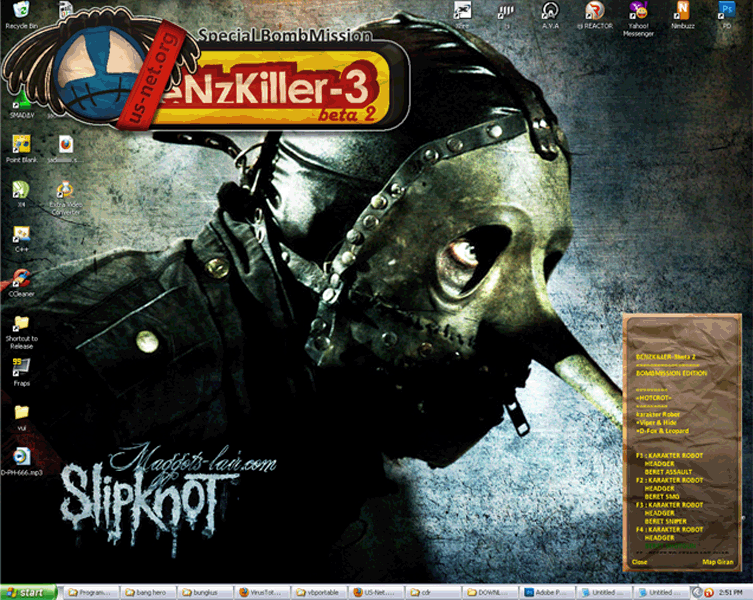Switch to the cdr taskbar folder
This screenshot has width=753, height=600.
tap(433, 593)
